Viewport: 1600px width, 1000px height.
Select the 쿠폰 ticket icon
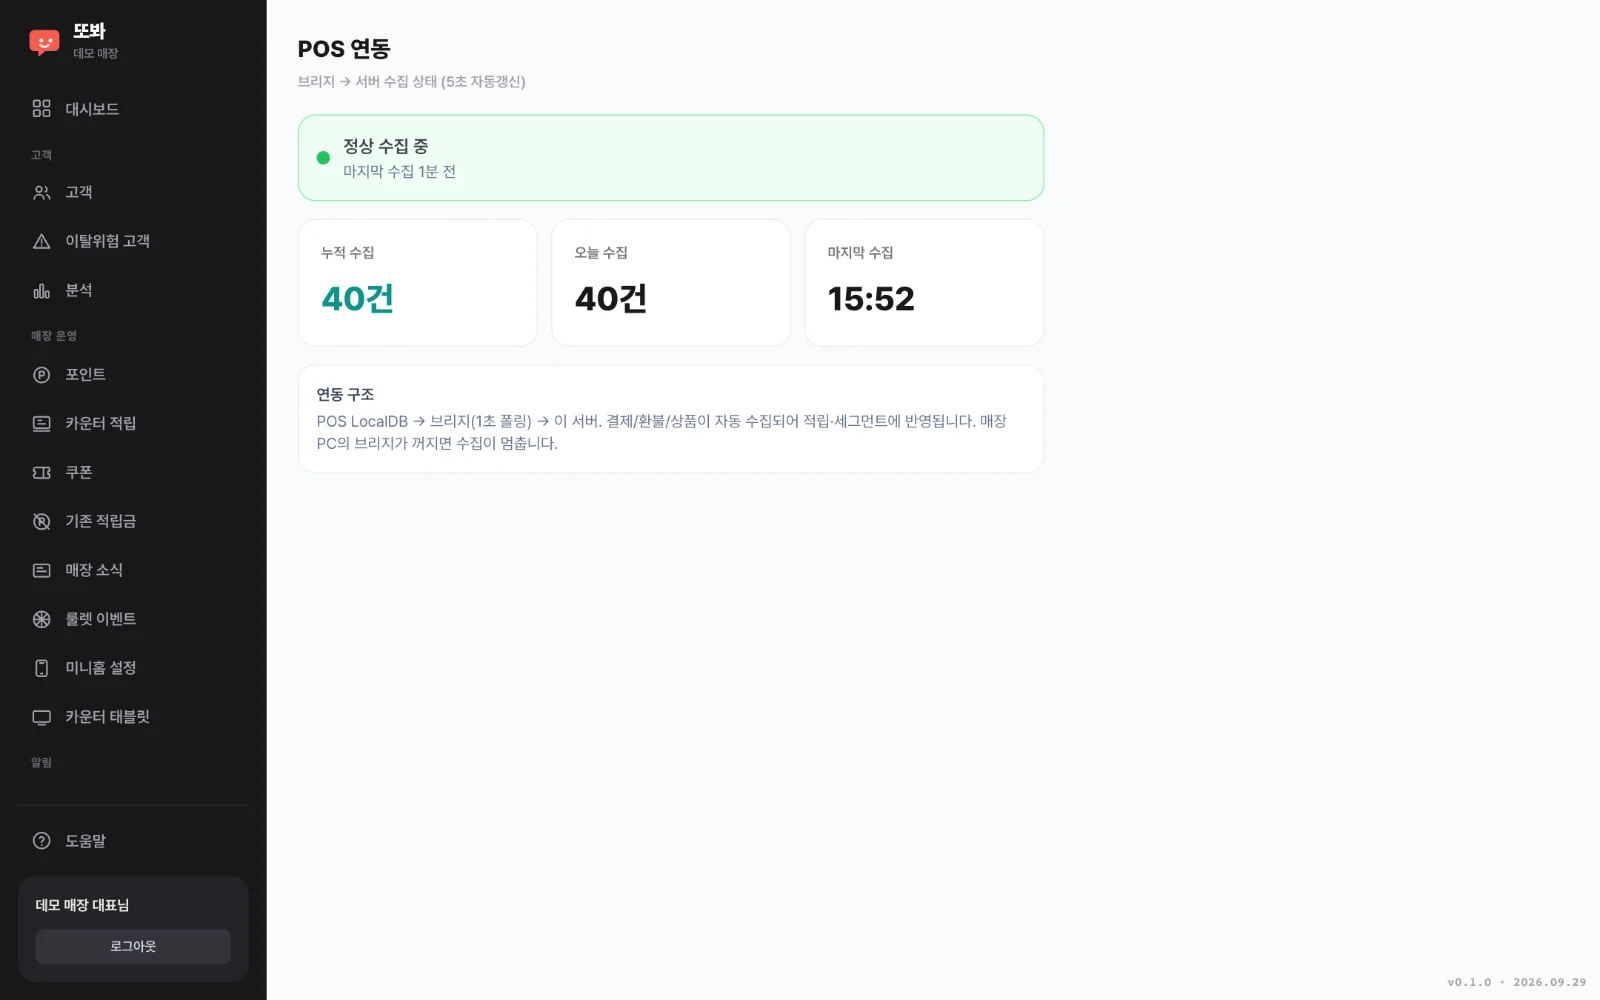point(41,472)
